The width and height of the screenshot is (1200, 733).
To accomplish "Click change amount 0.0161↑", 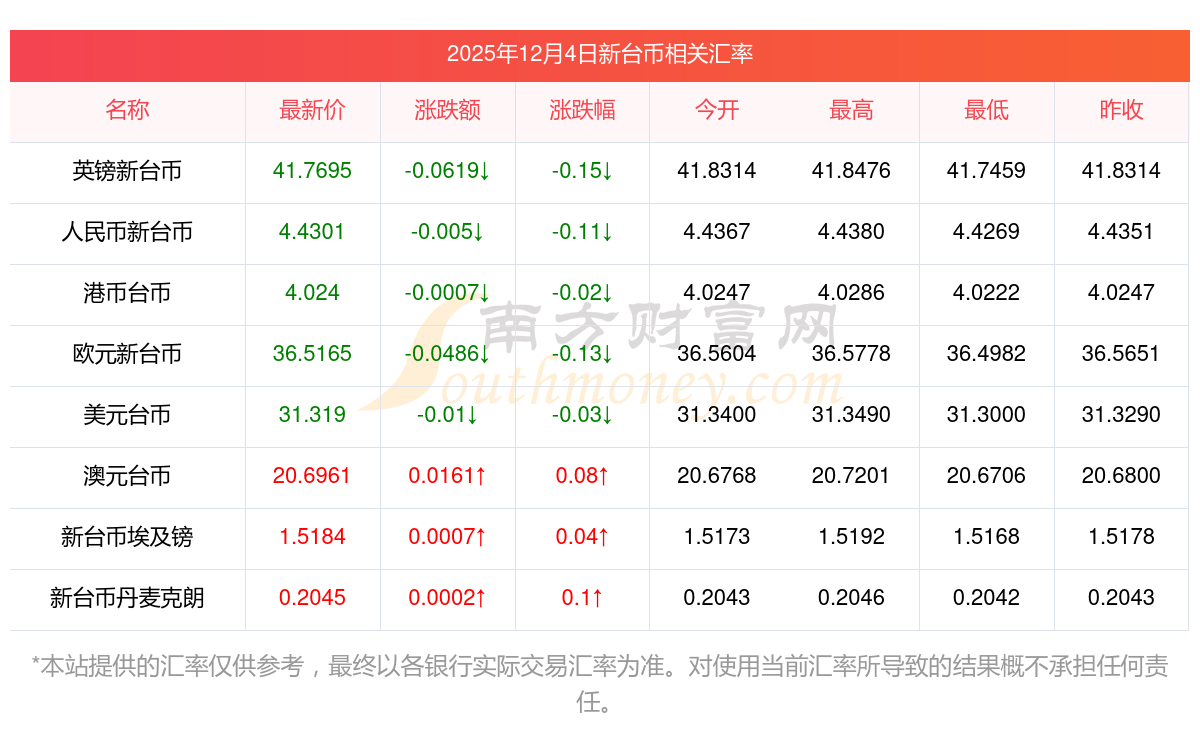I will 447,476.
